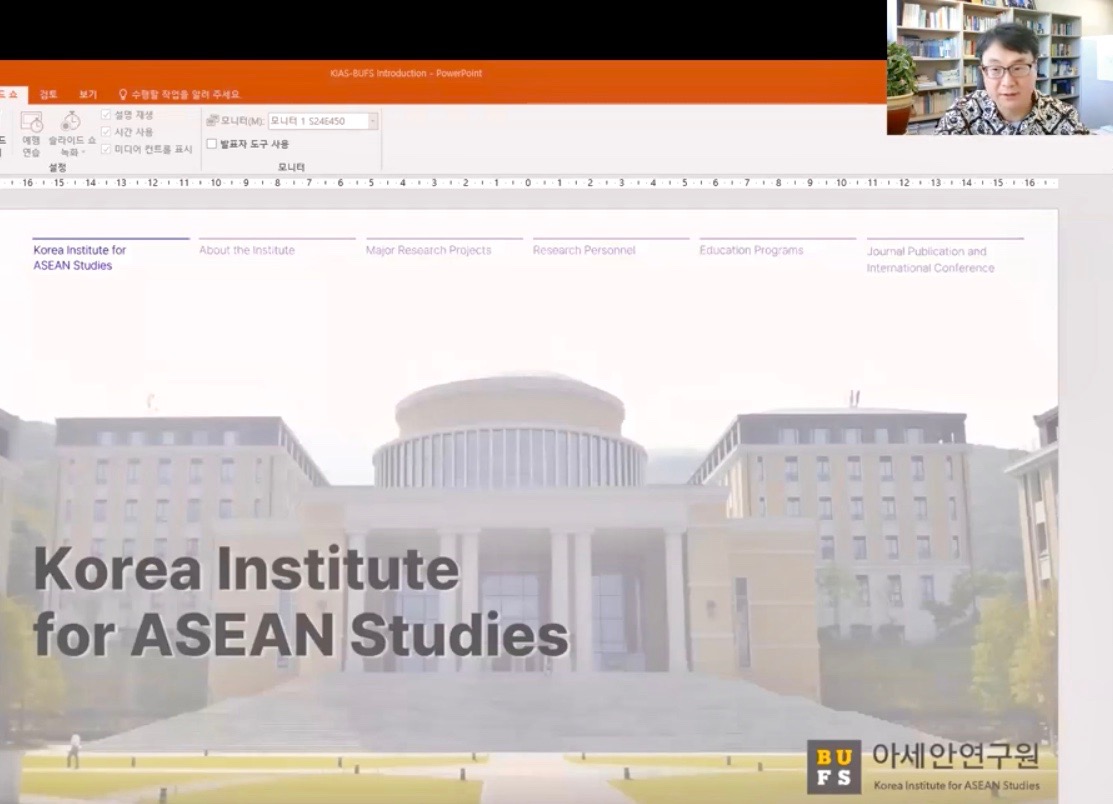Select Research Personnel navigation item
This screenshot has height=804, width=1113.
584,250
